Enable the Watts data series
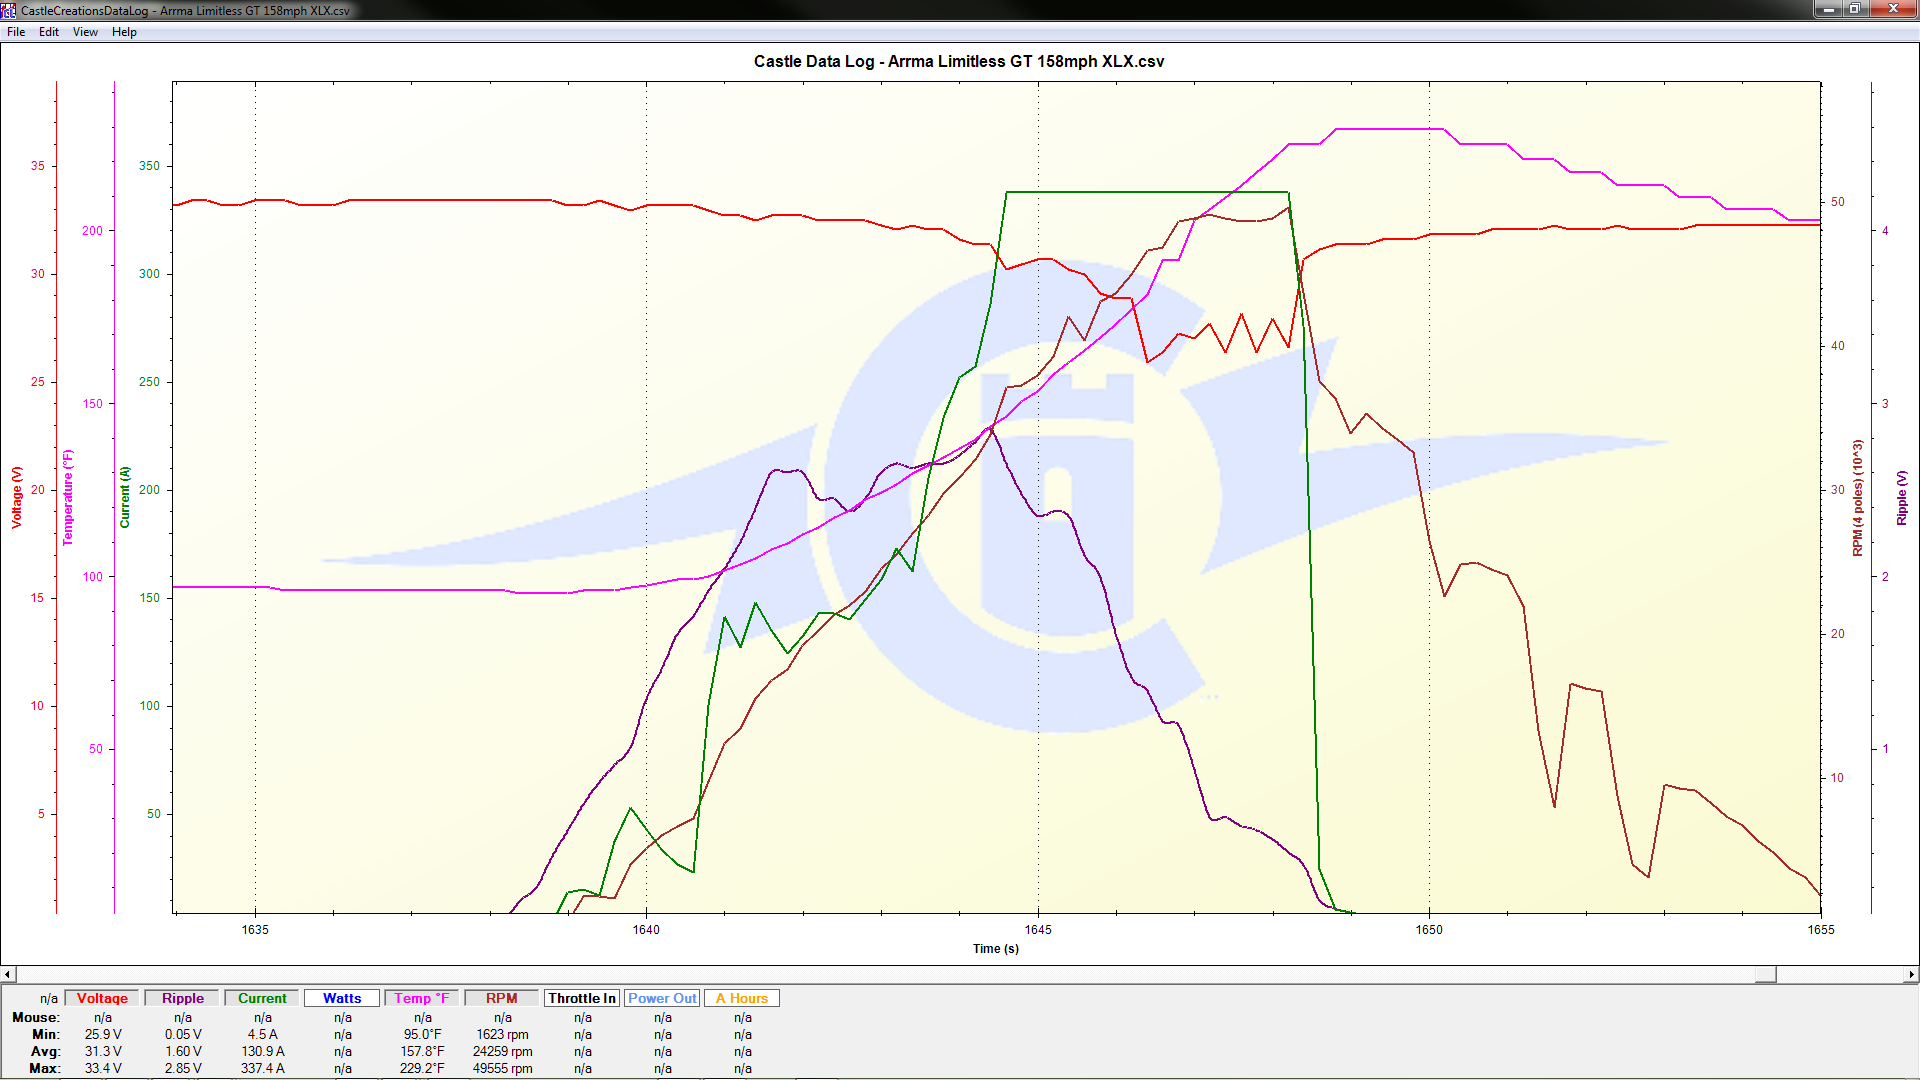The width and height of the screenshot is (1920, 1080). [x=342, y=998]
